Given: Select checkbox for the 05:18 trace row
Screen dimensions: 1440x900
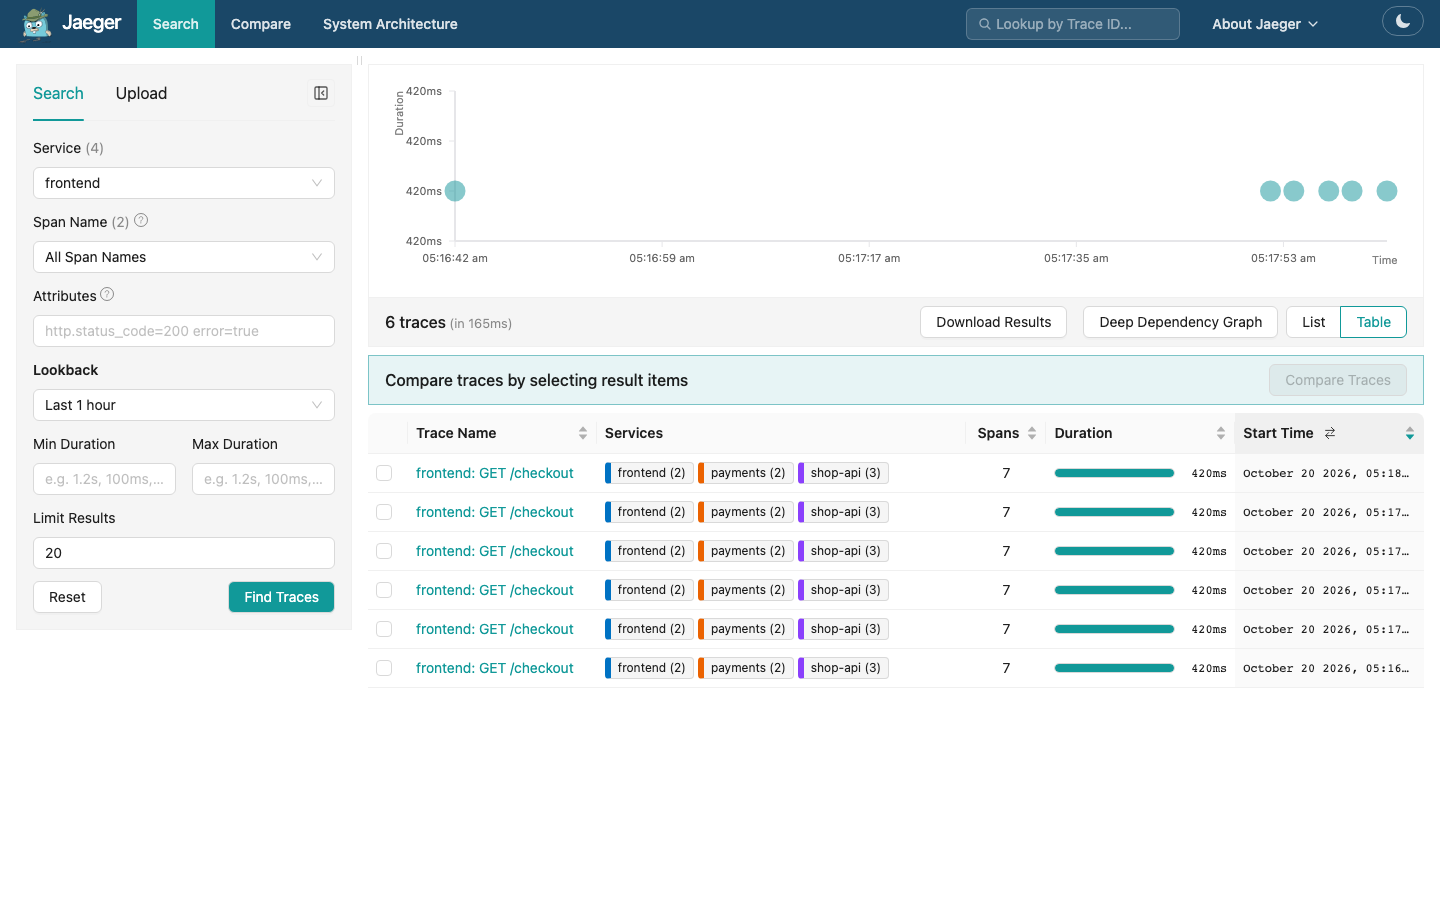Looking at the screenshot, I should point(384,473).
